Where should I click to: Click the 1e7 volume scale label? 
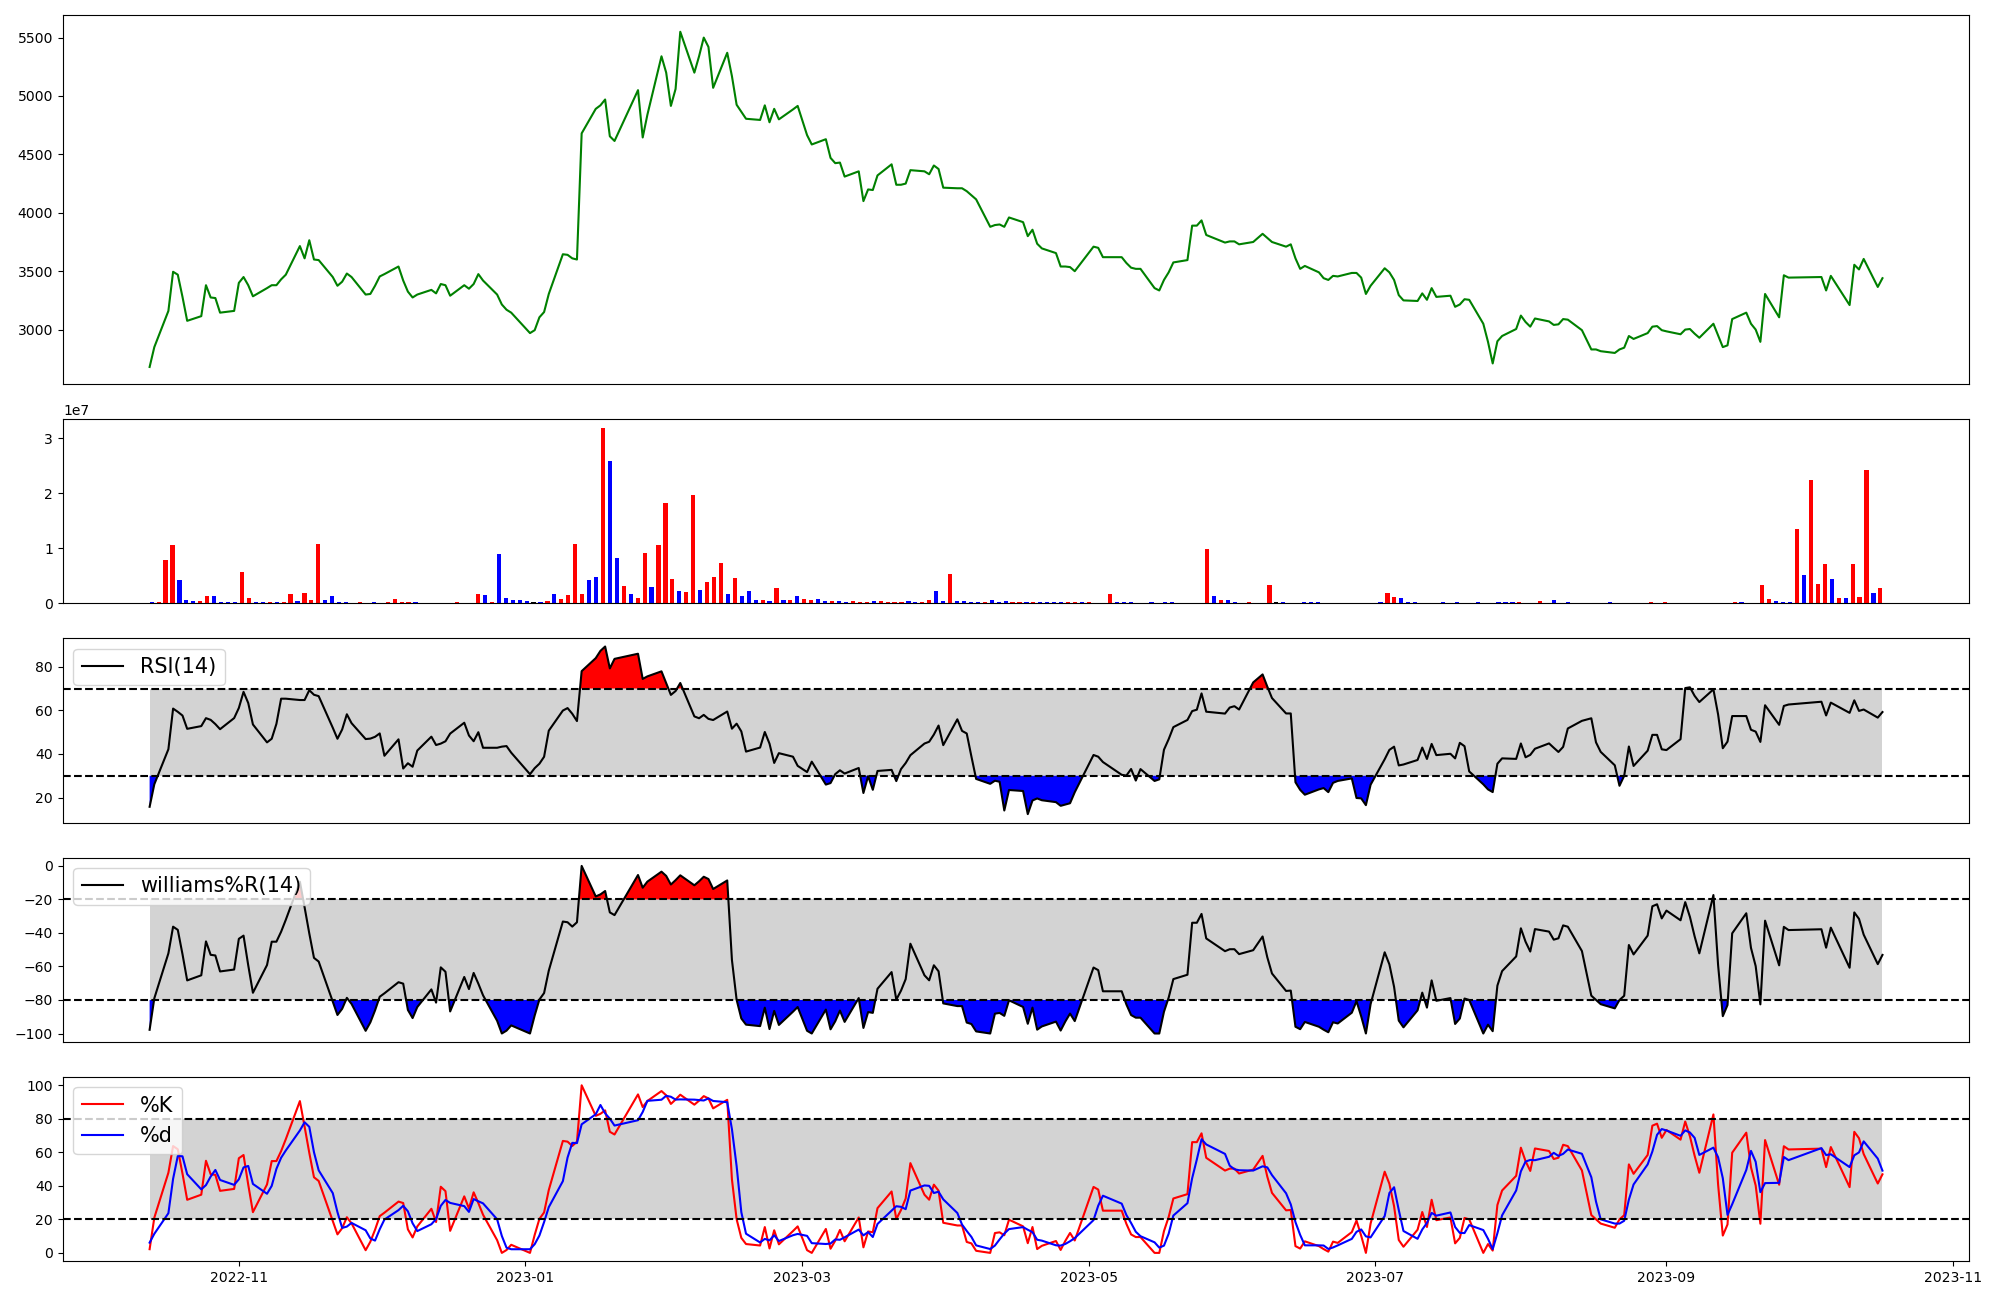[x=77, y=410]
